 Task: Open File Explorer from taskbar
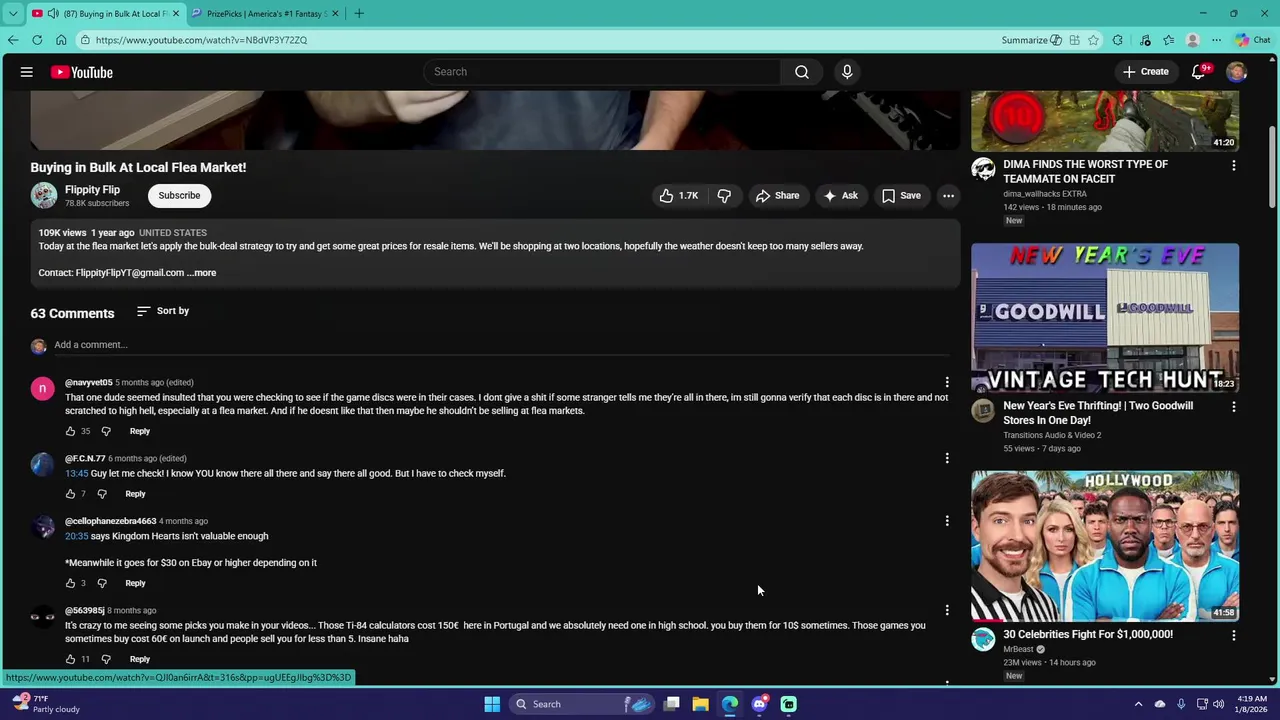point(701,704)
